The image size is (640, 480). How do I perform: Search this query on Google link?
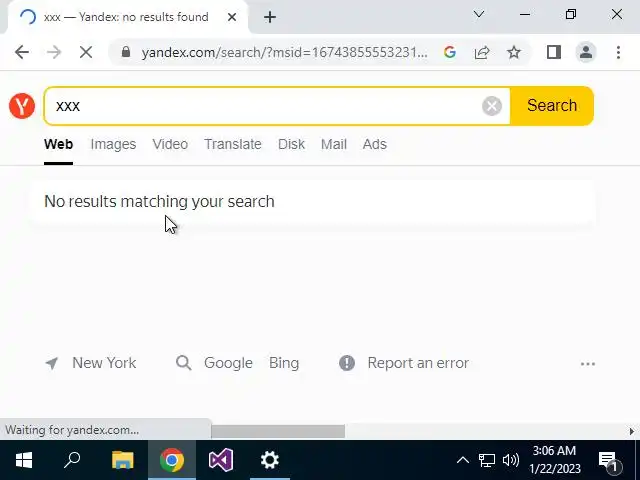tap(228, 363)
